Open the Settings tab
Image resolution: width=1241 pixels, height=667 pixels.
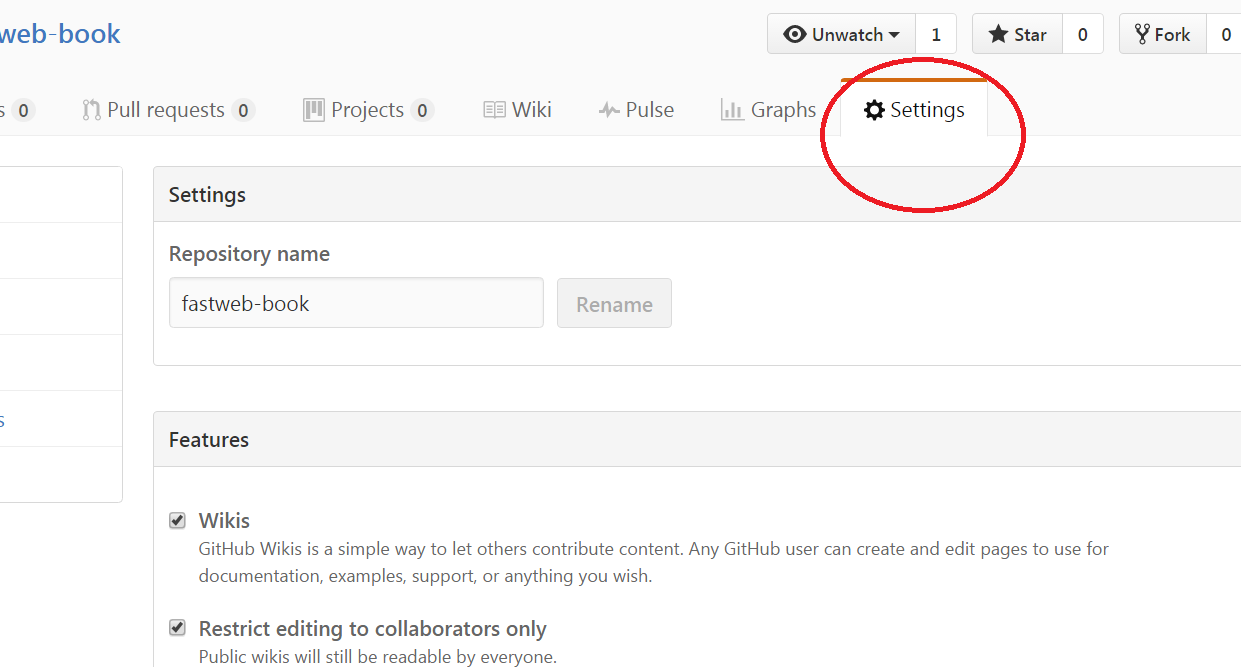[914, 110]
